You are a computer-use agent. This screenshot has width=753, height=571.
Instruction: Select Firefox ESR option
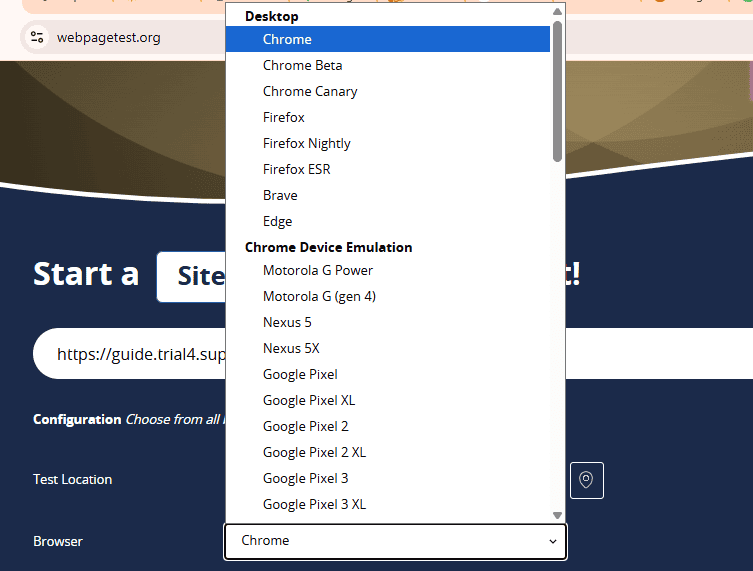(388, 169)
